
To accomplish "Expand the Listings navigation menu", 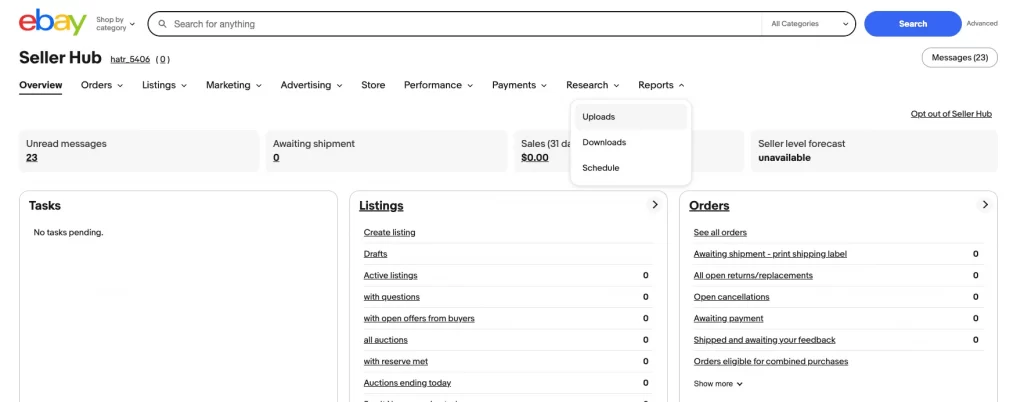I will point(165,85).
